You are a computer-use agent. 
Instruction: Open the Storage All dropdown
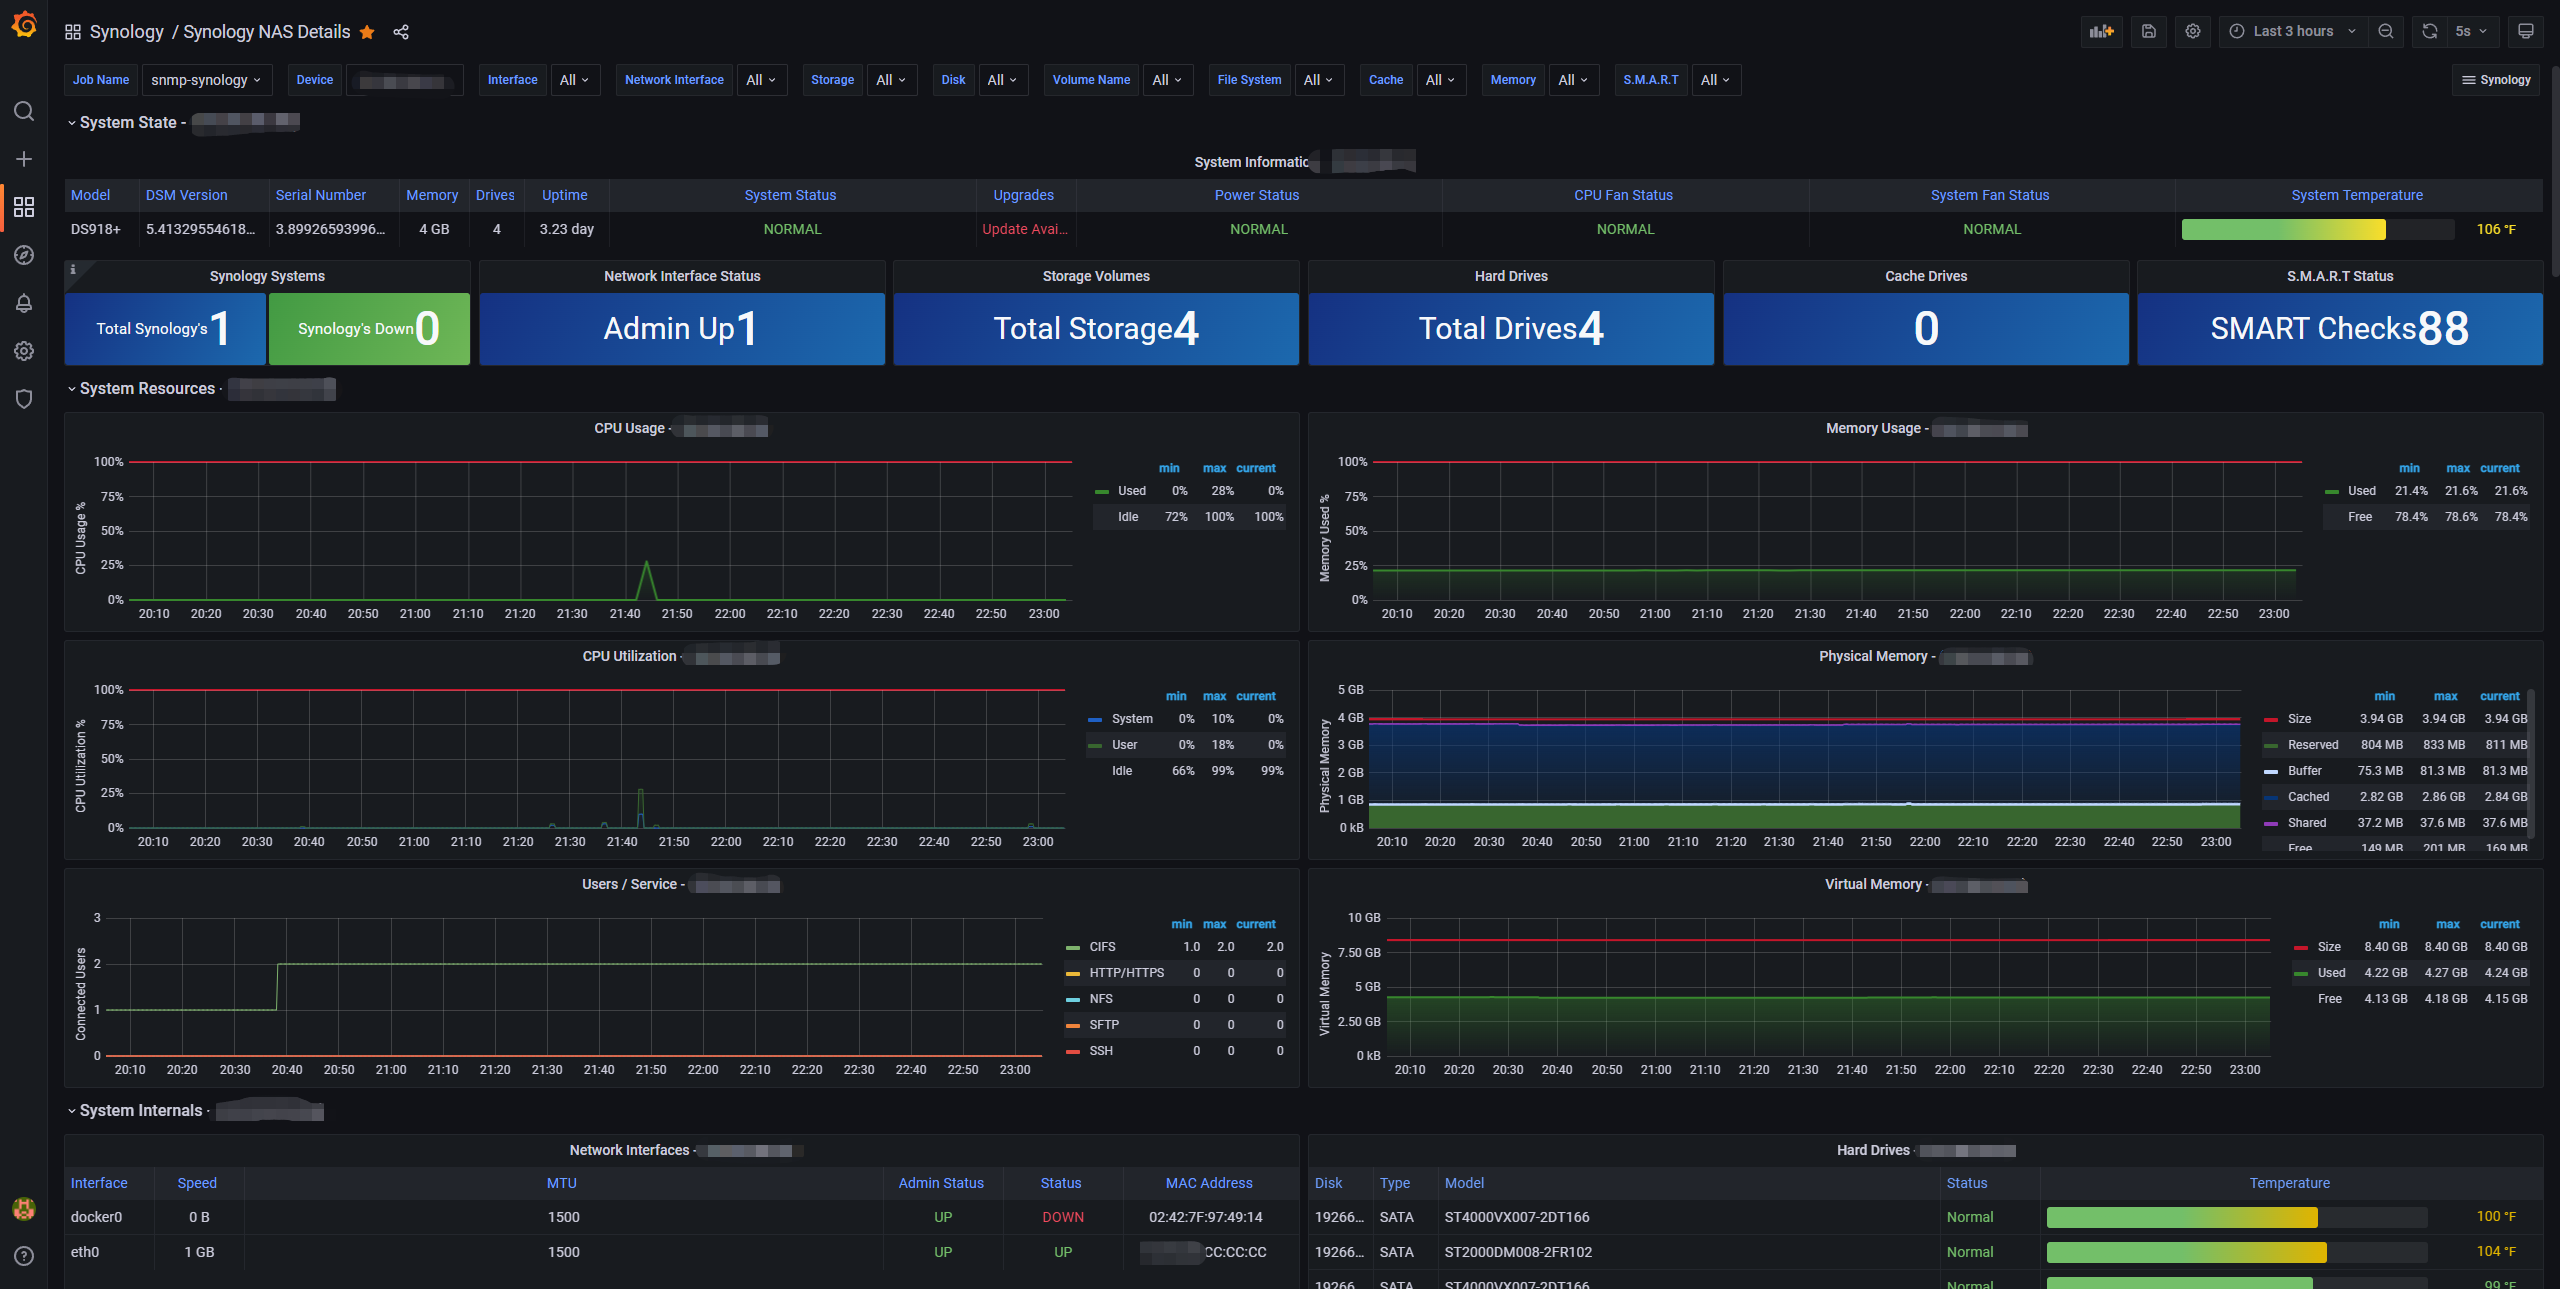pos(891,80)
